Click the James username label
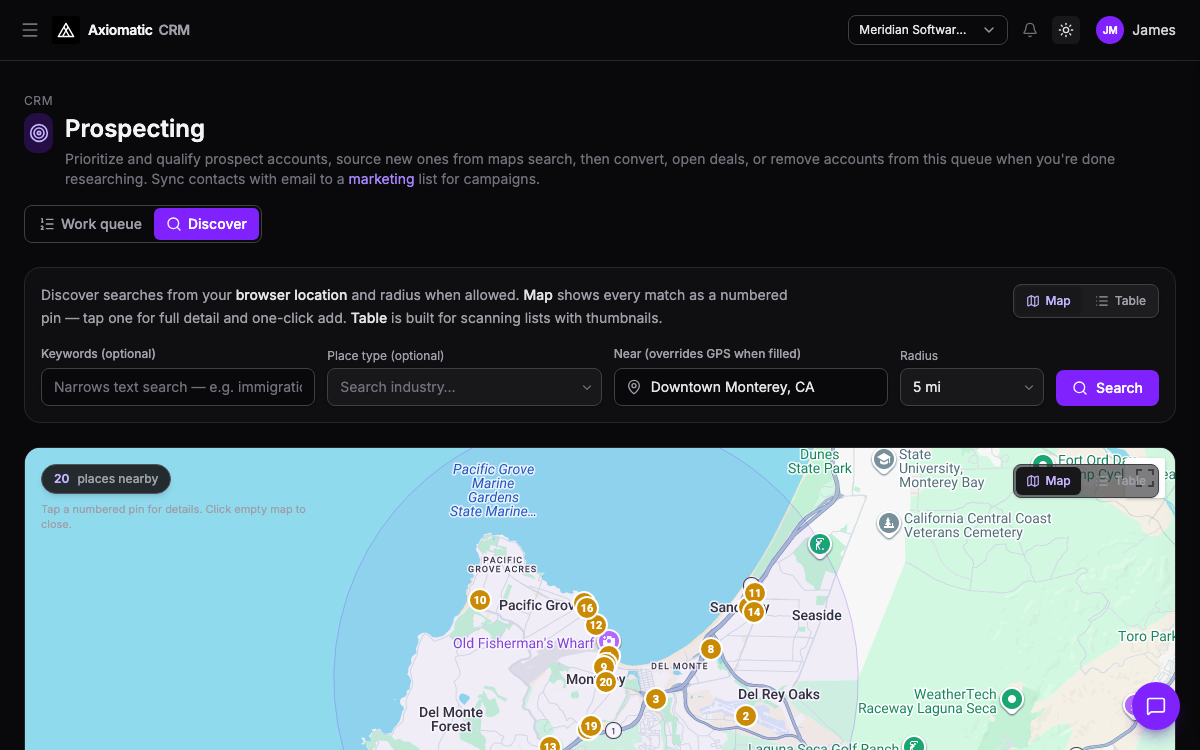Viewport: 1200px width, 750px height. coord(1154,30)
